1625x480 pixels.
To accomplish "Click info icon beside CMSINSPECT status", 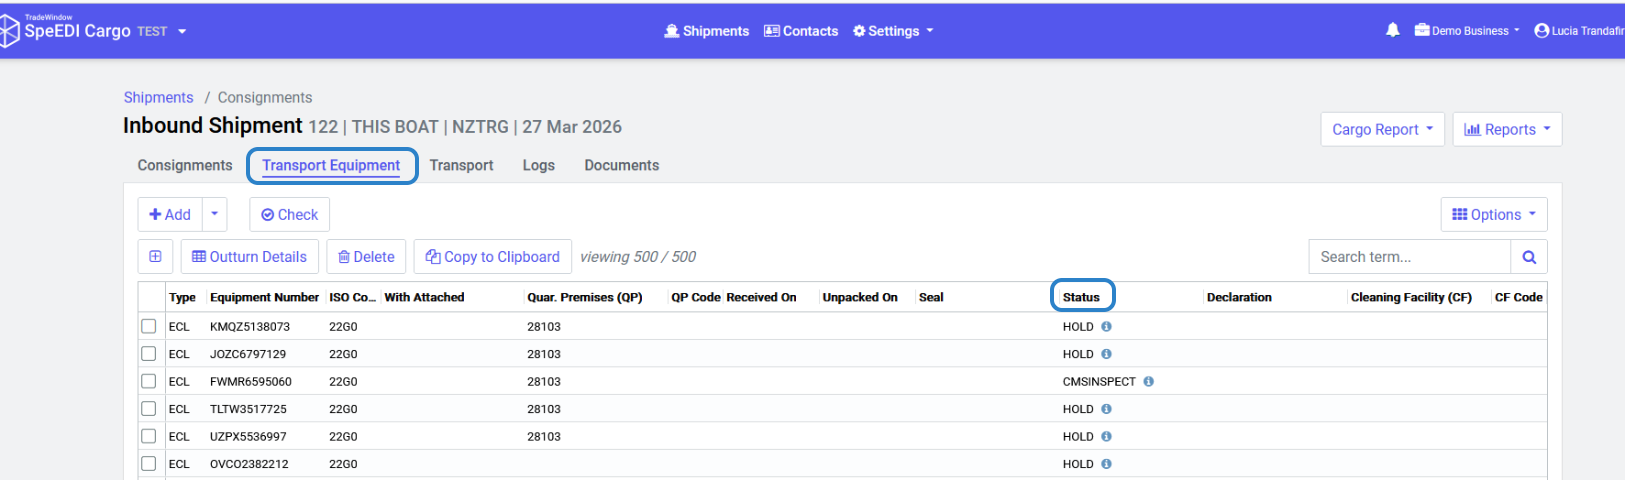I will (x=1148, y=382).
